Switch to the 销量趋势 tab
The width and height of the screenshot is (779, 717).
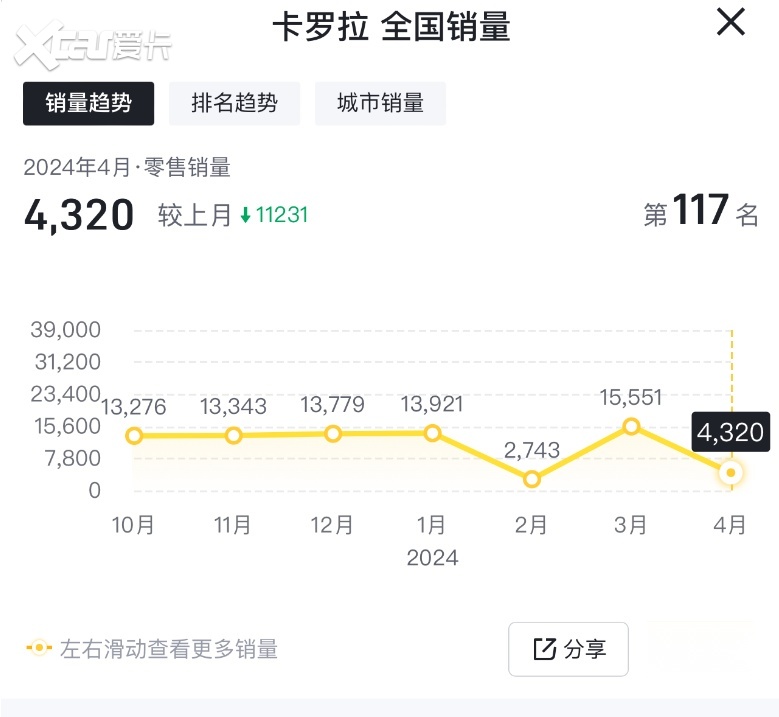click(89, 103)
